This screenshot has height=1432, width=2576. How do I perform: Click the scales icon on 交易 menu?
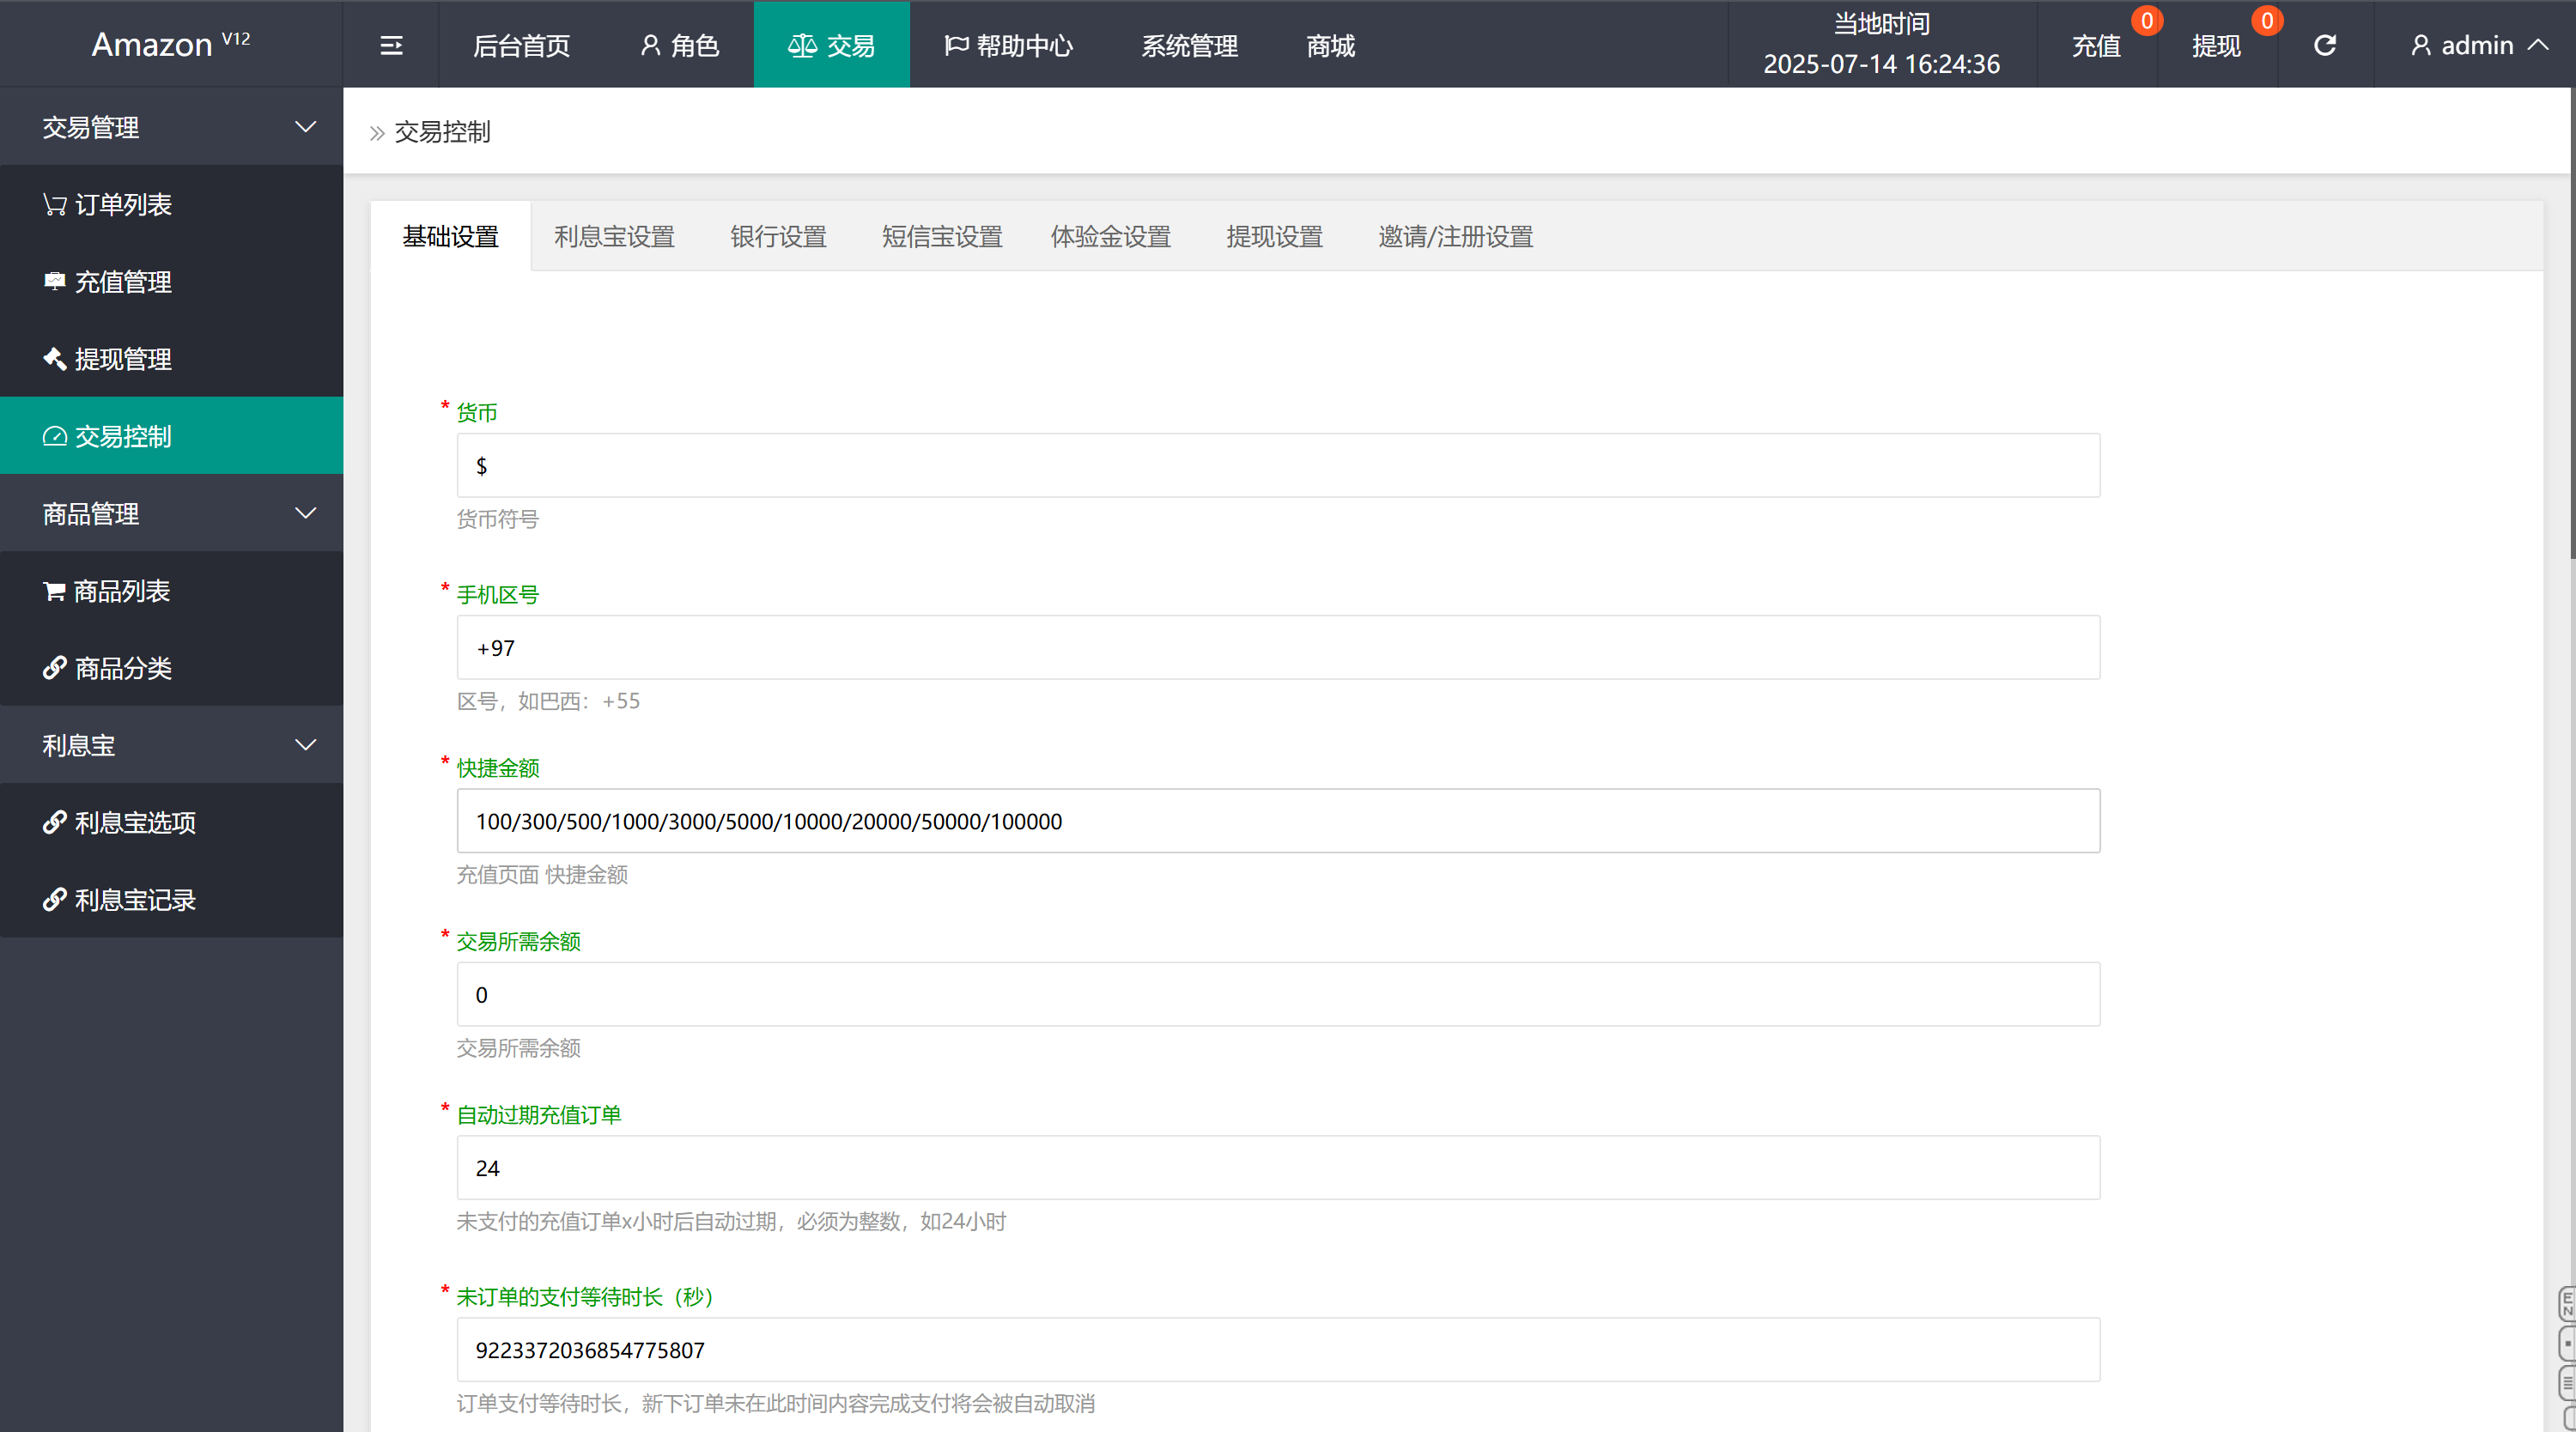[802, 44]
